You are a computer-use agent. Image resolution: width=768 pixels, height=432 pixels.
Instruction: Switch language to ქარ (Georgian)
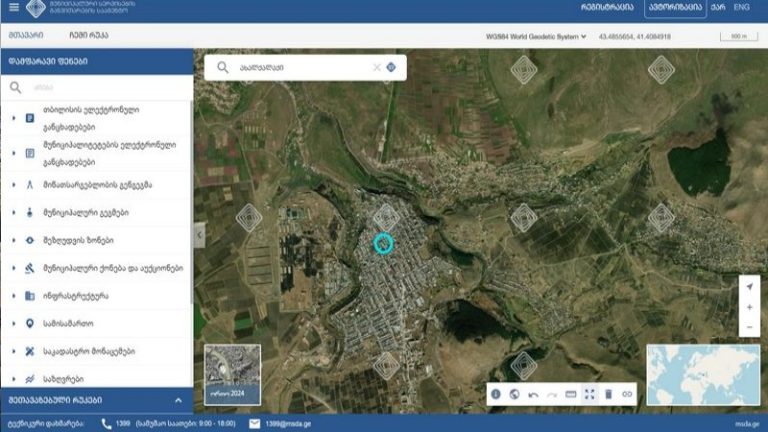point(718,7)
